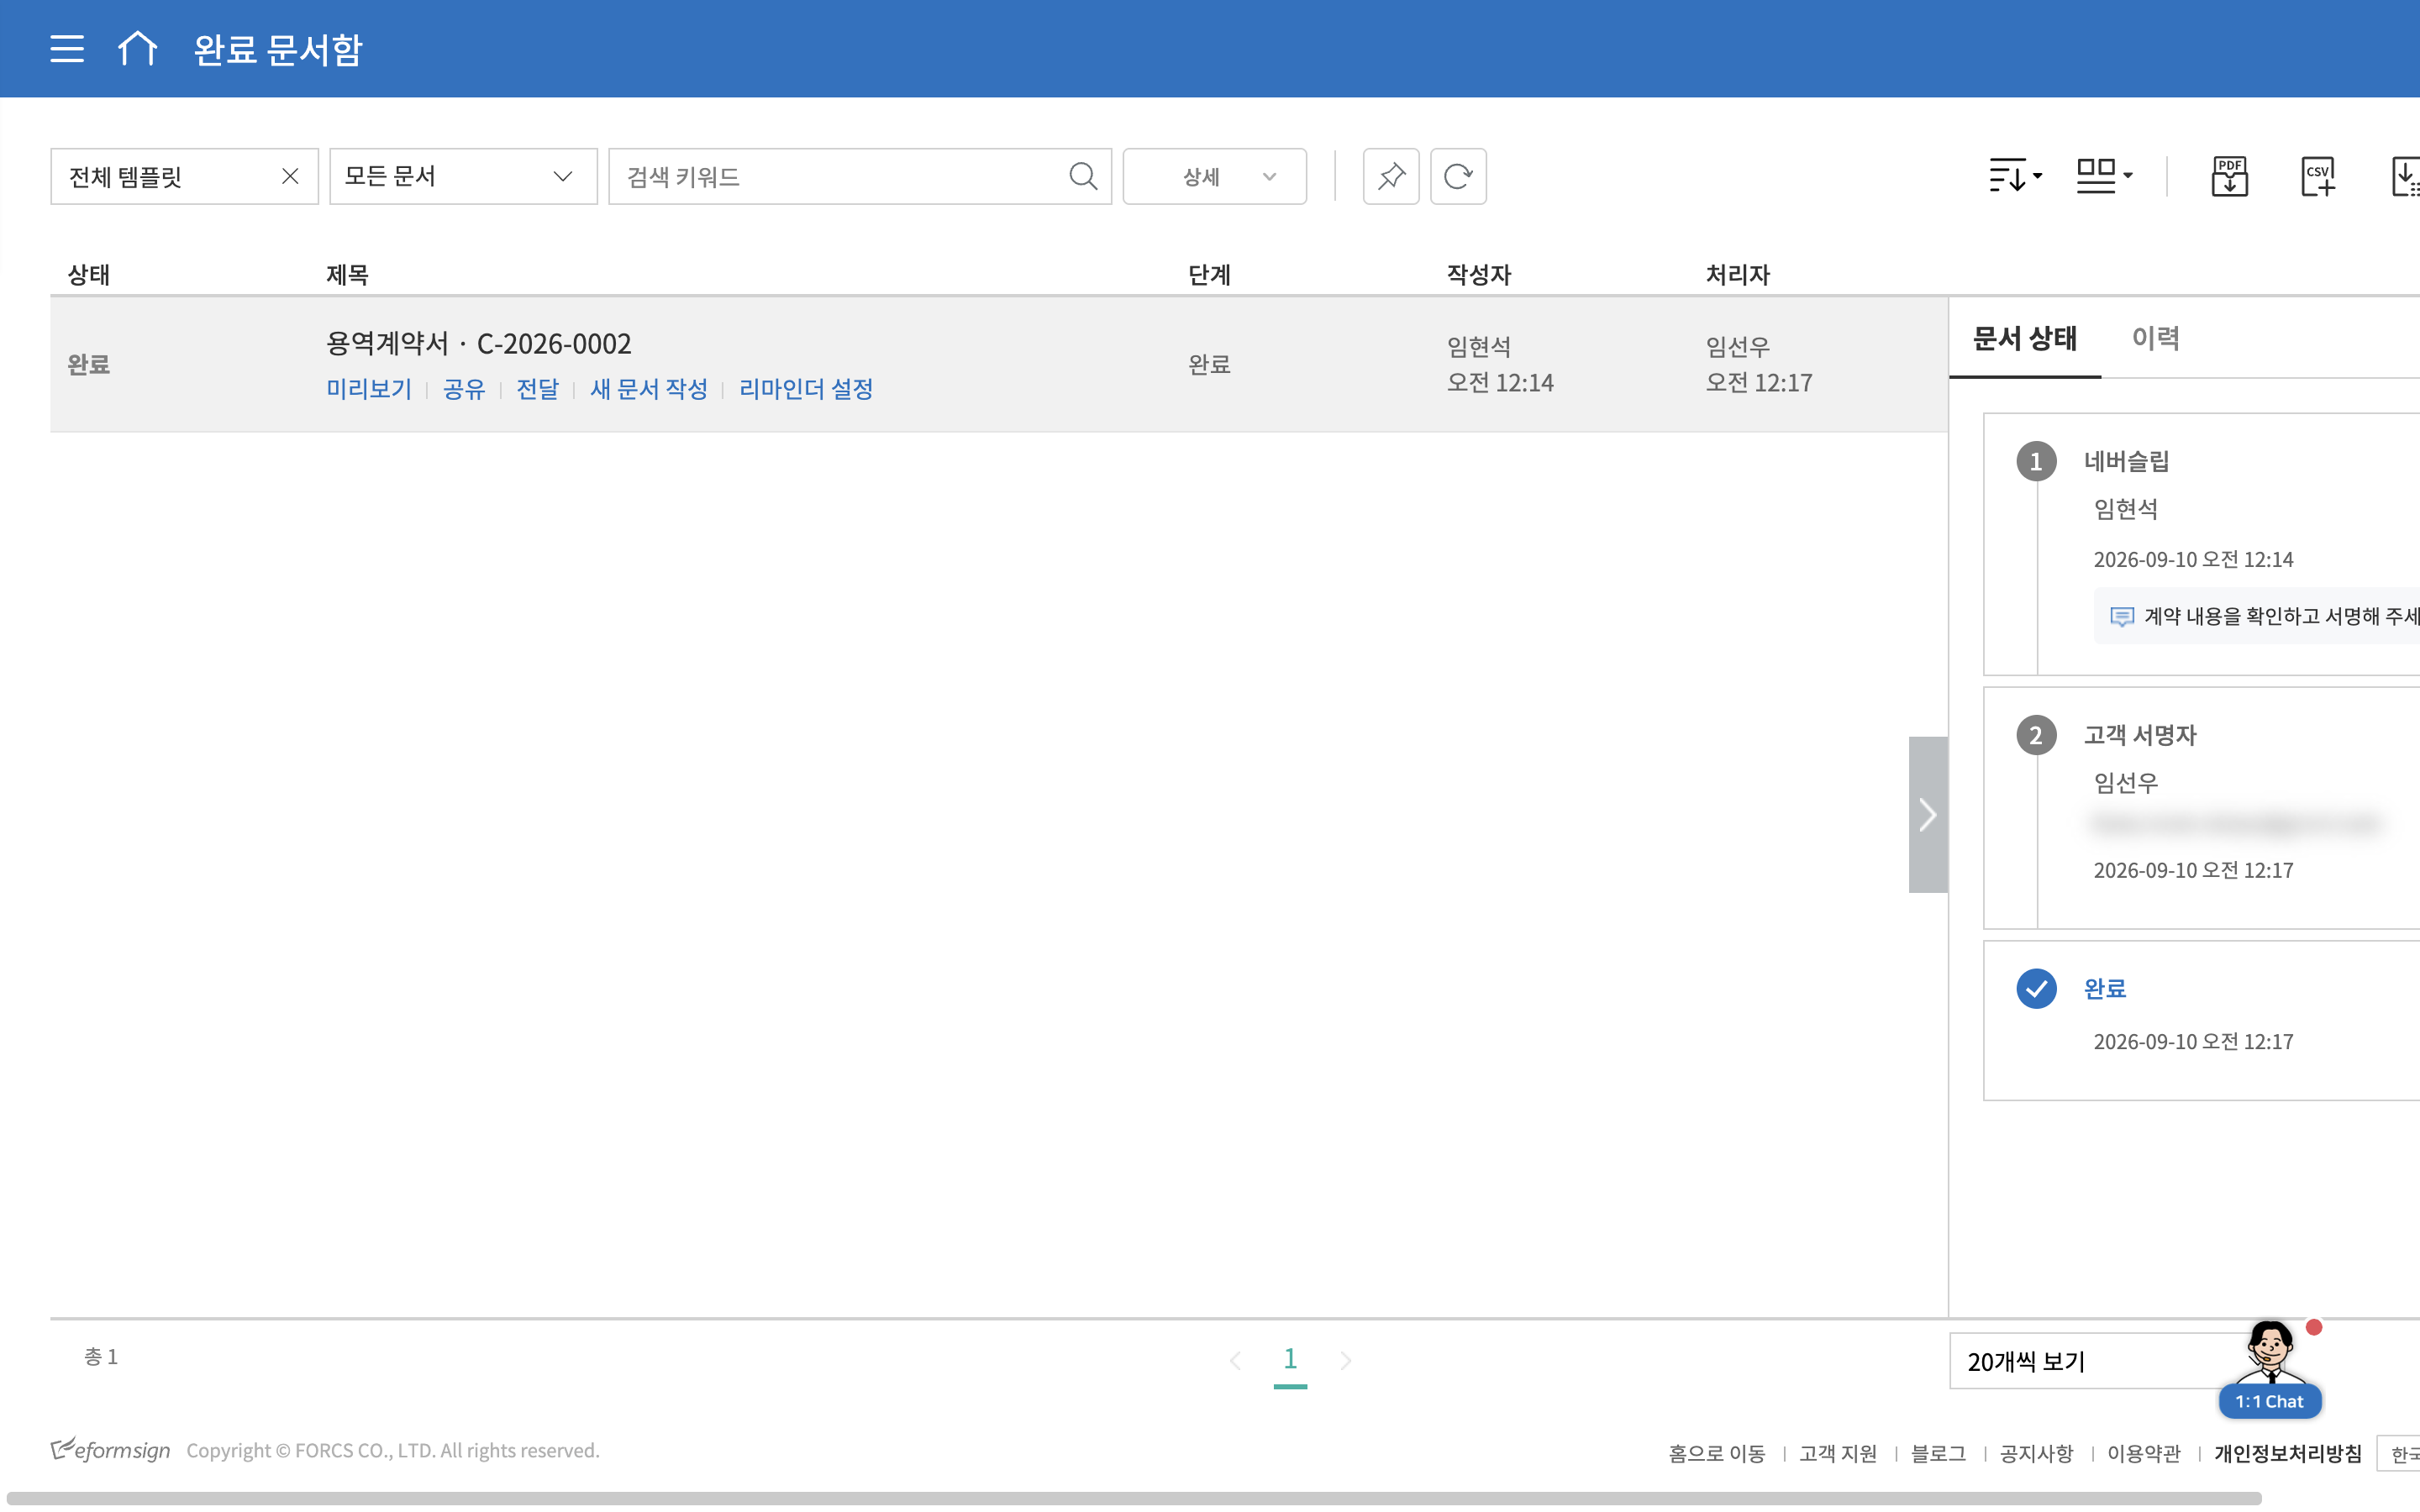Open 개인정보처리방침 footer link
Viewport: 2420px width, 1512px height.
pyautogui.click(x=2287, y=1453)
